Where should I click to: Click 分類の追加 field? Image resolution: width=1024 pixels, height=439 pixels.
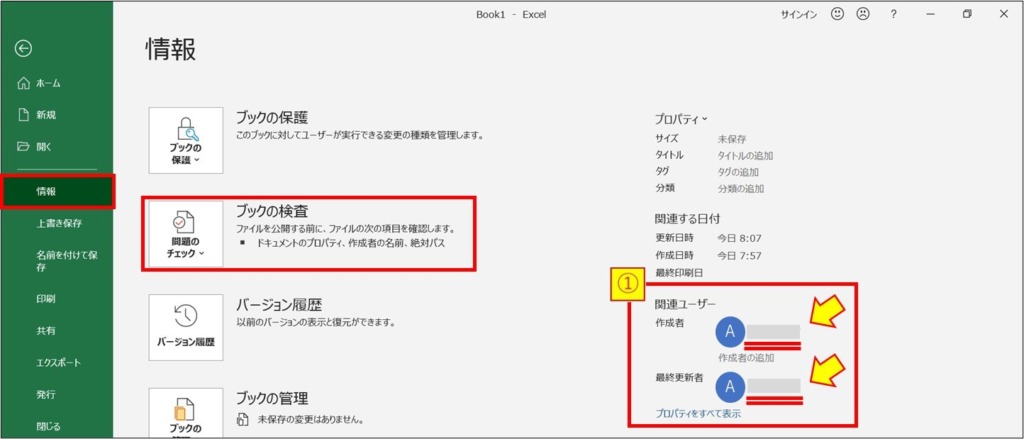point(741,188)
